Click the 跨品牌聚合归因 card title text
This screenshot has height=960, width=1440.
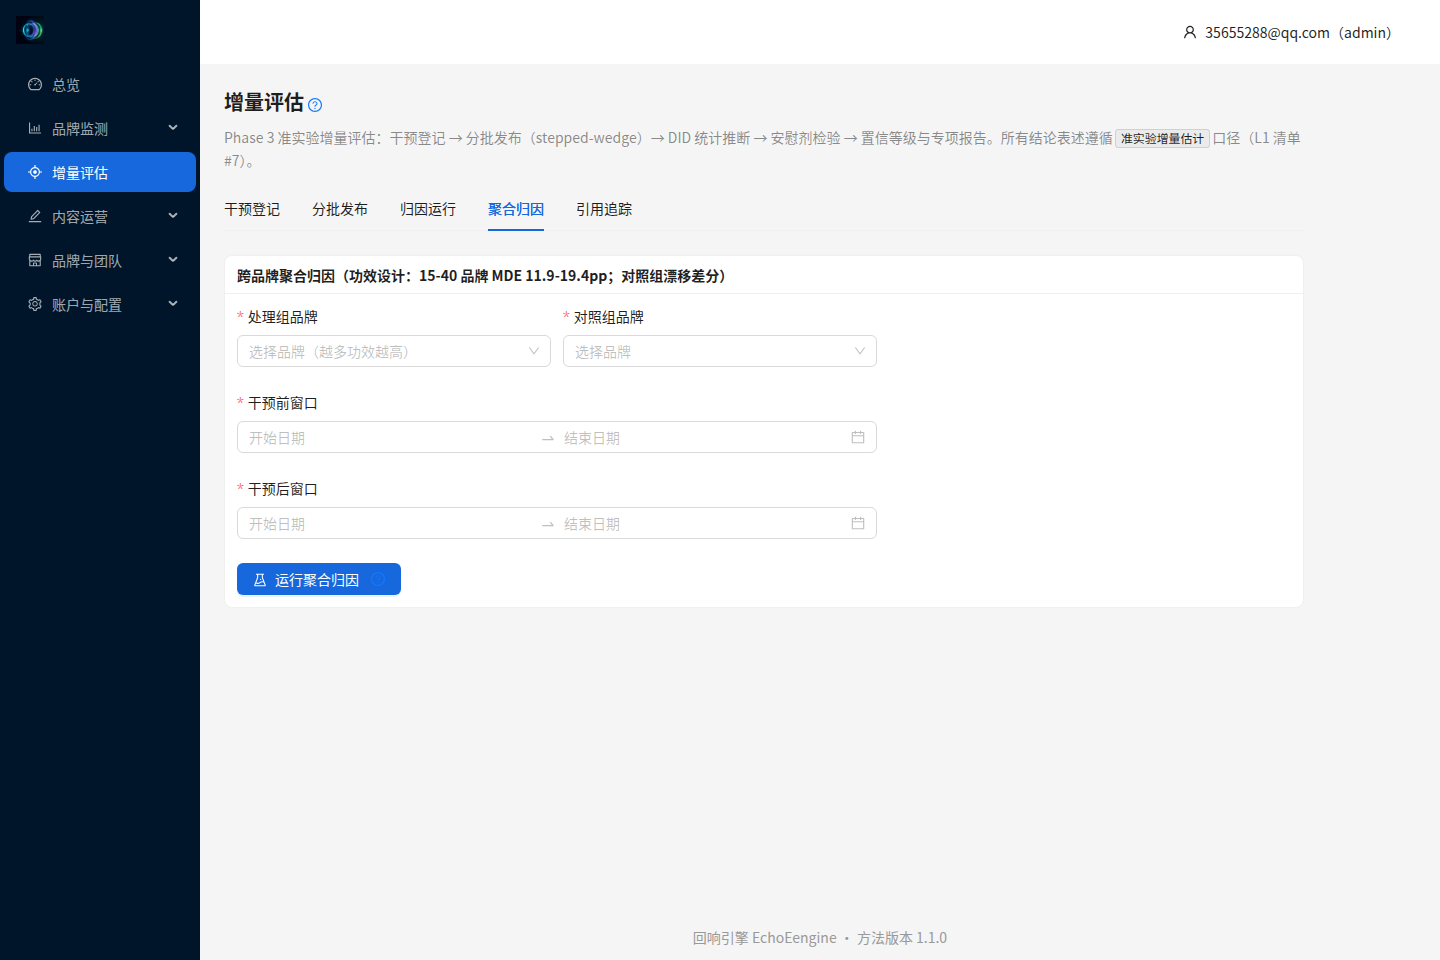coord(481,276)
